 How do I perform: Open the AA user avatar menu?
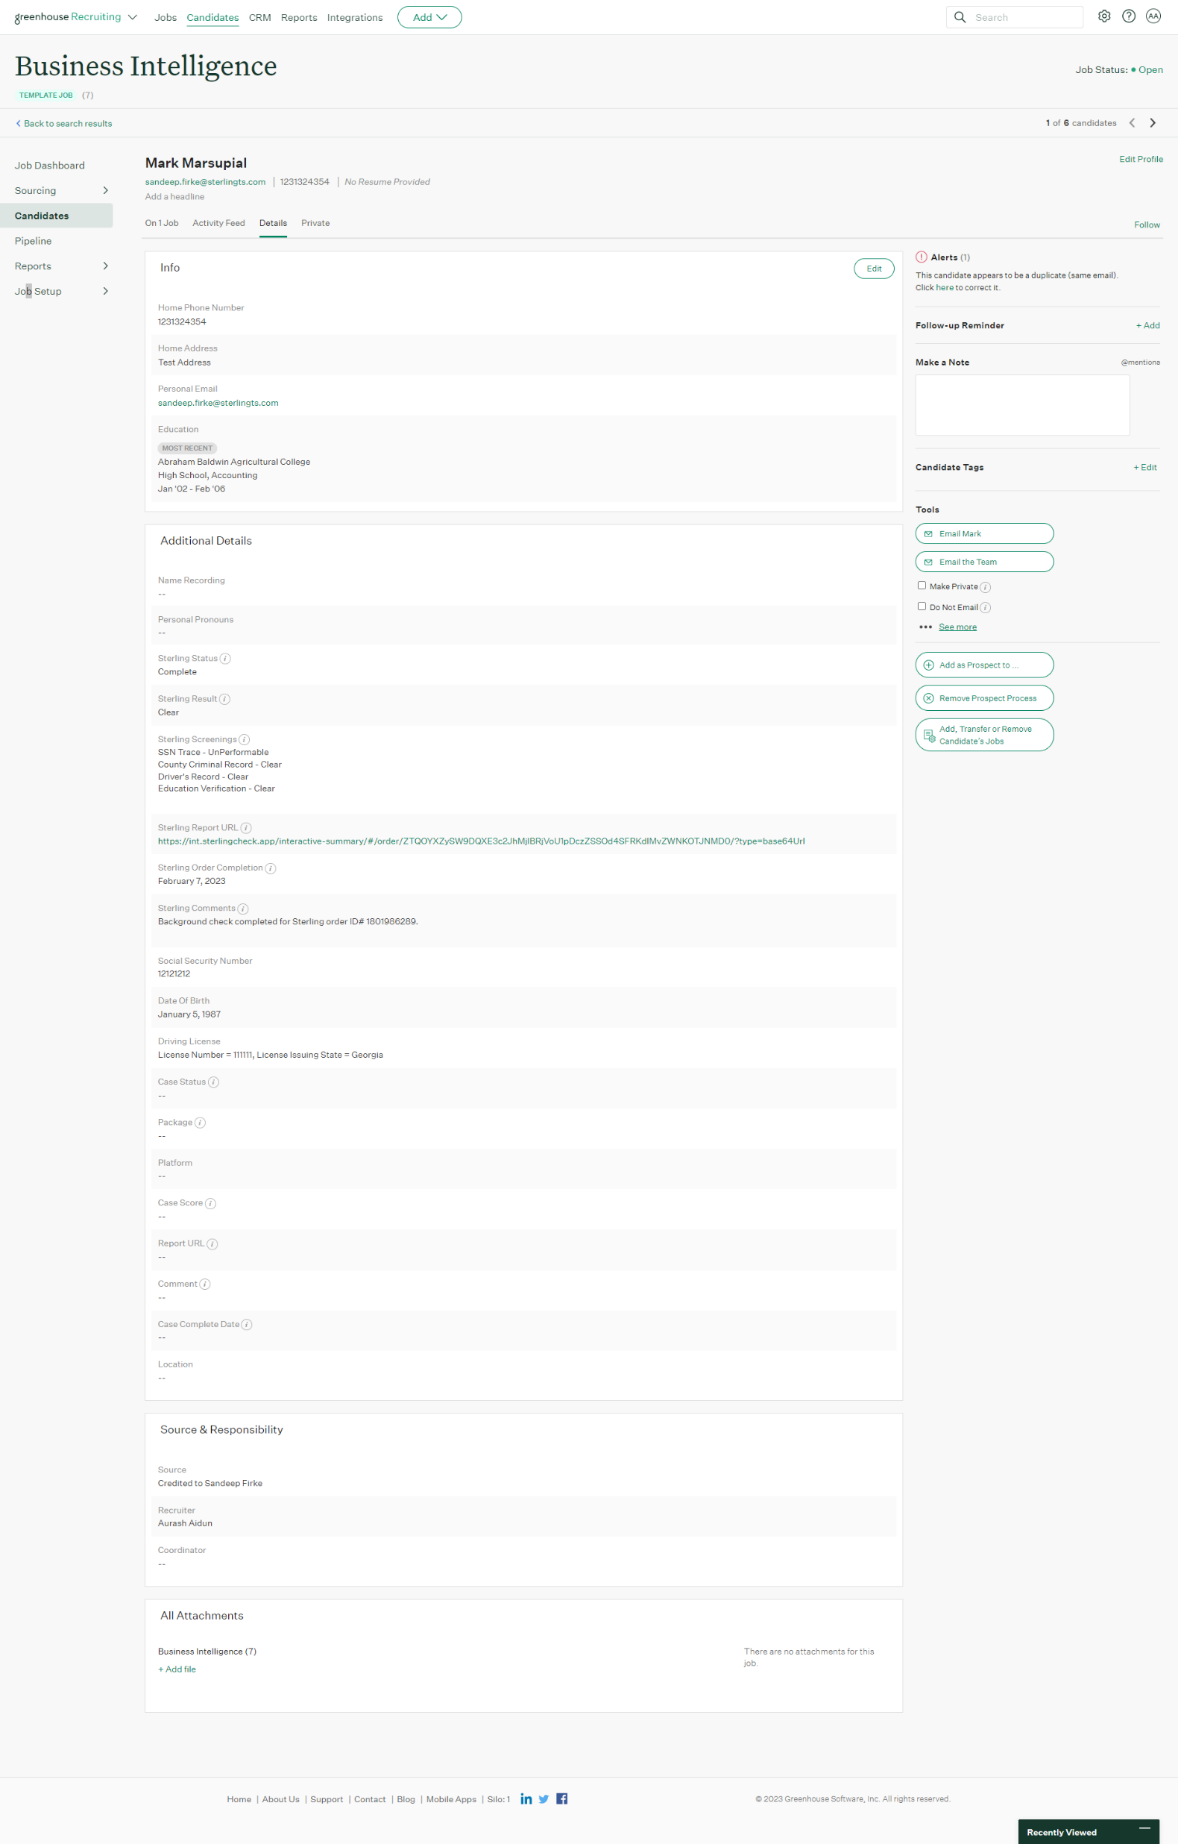coord(1154,16)
